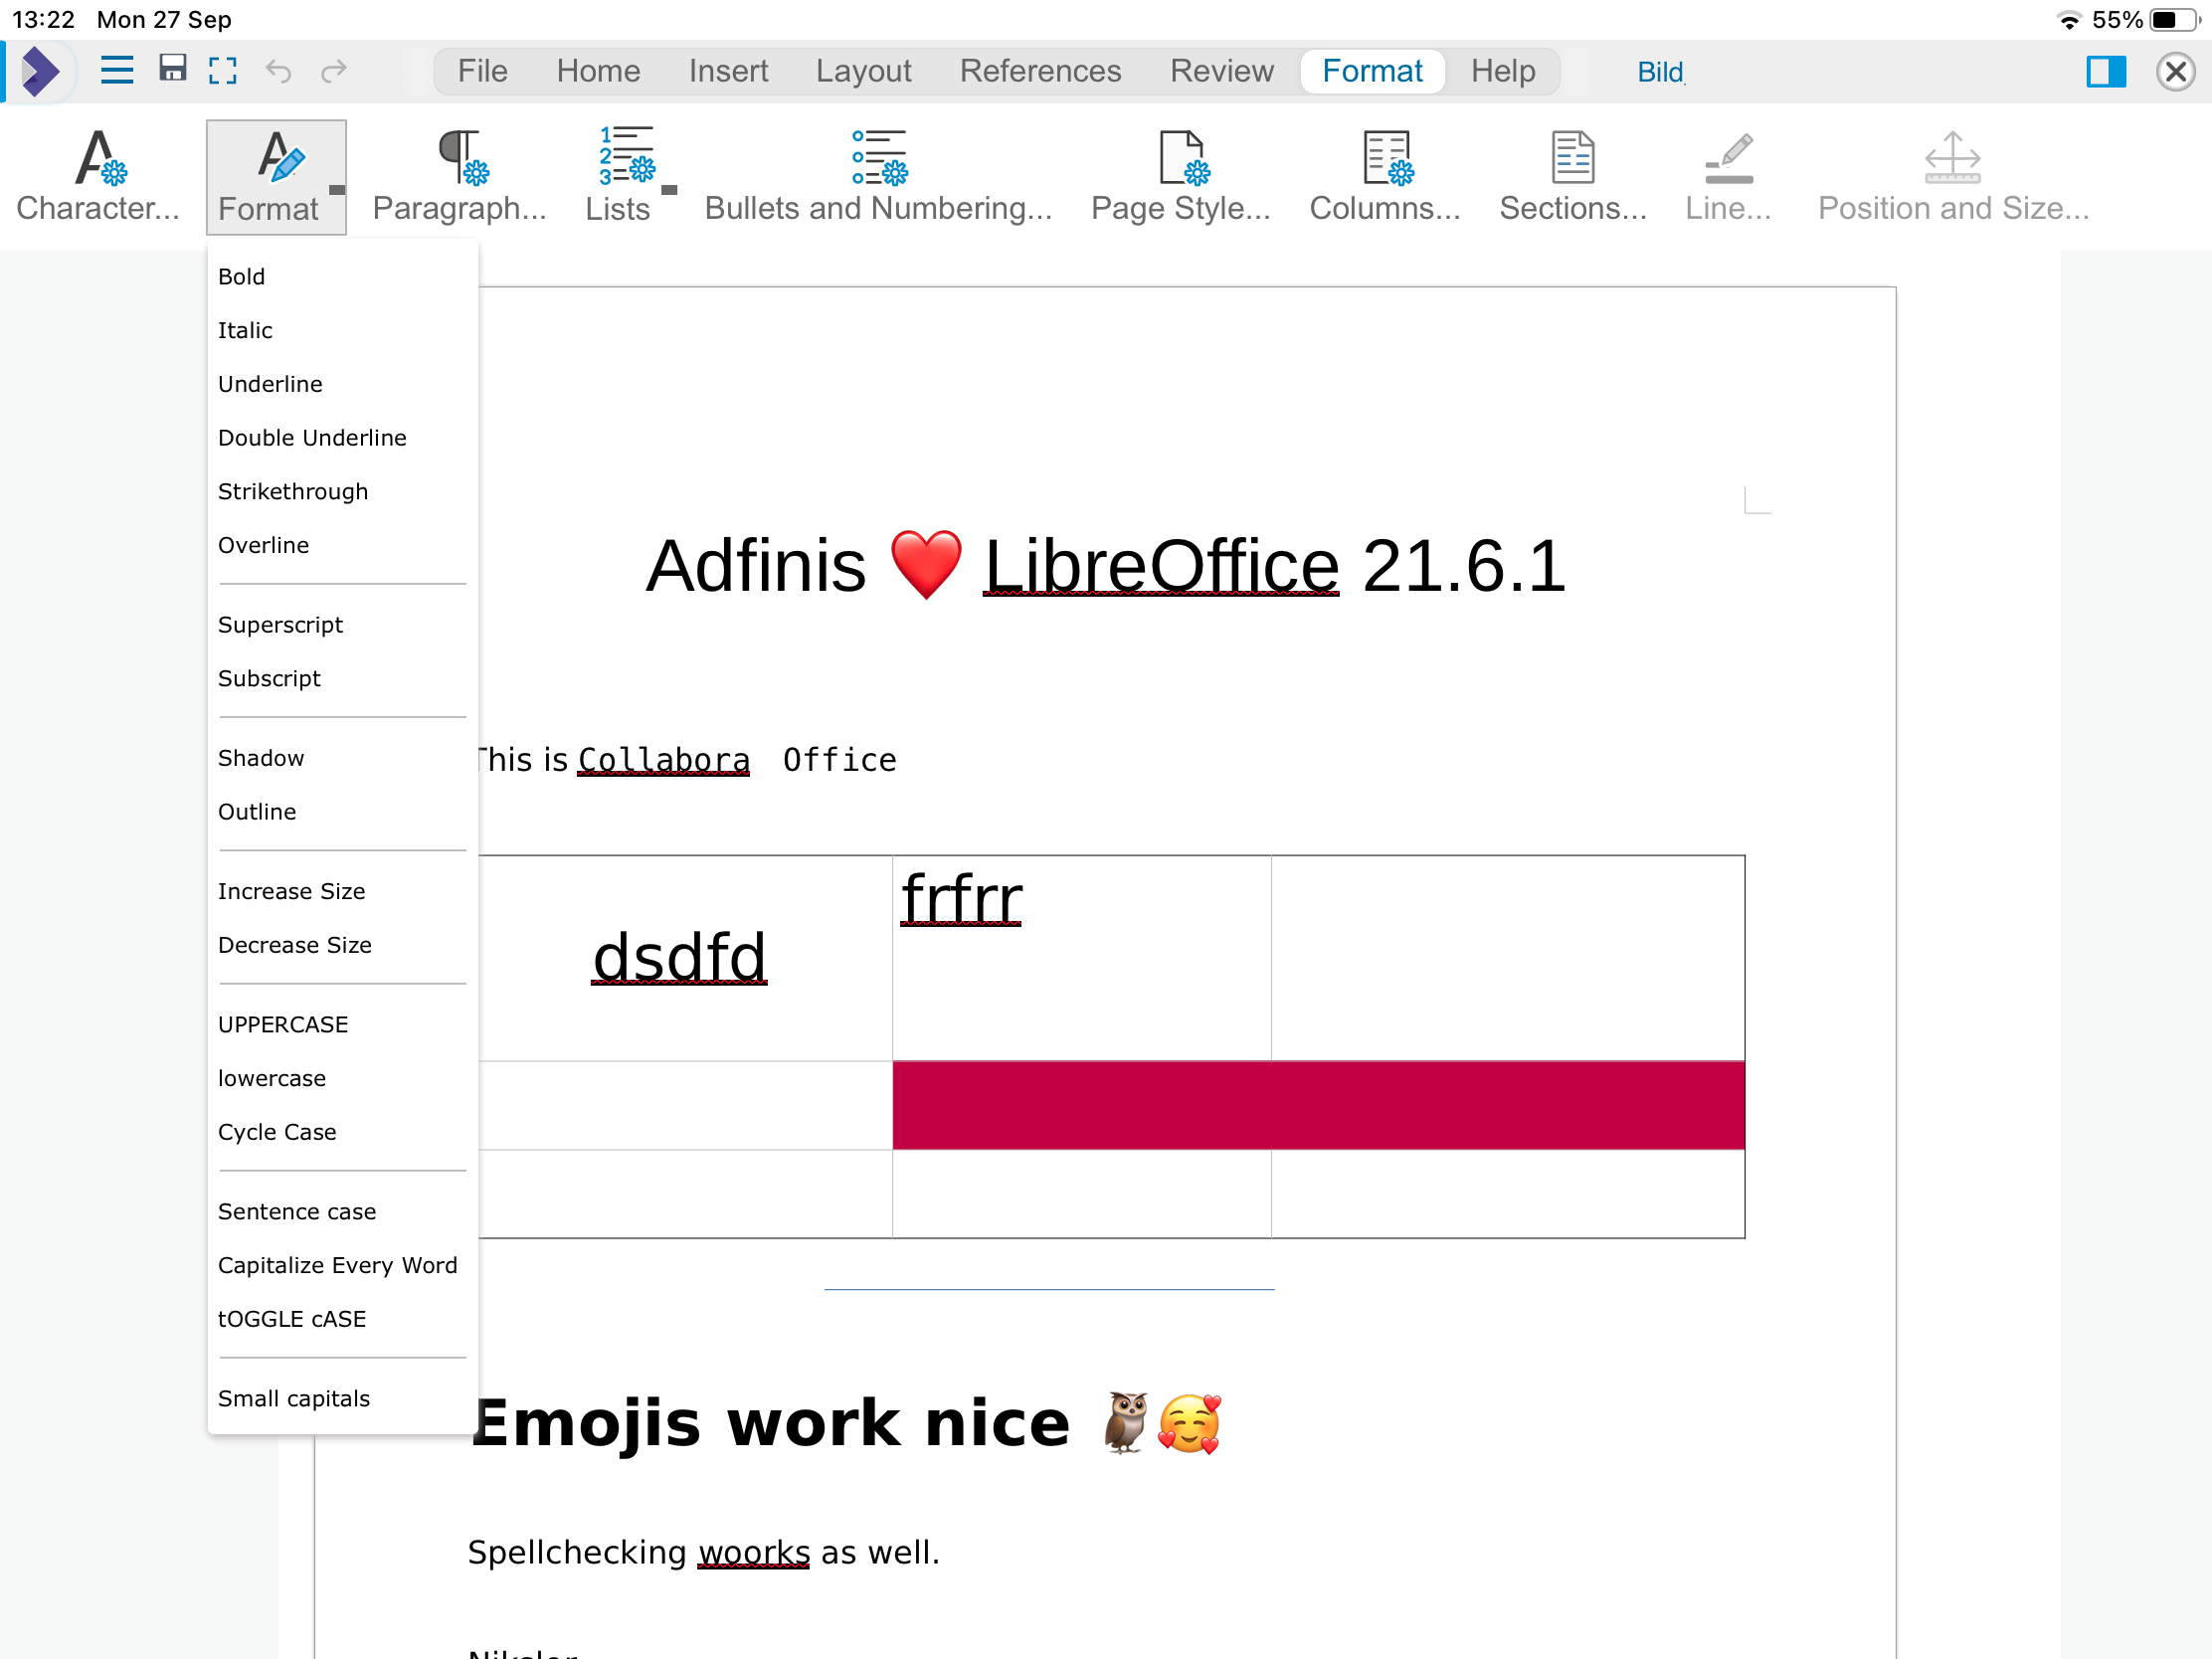The width and height of the screenshot is (2212, 1659).
Task: Select Capitalize Every Word
Action: (342, 1265)
